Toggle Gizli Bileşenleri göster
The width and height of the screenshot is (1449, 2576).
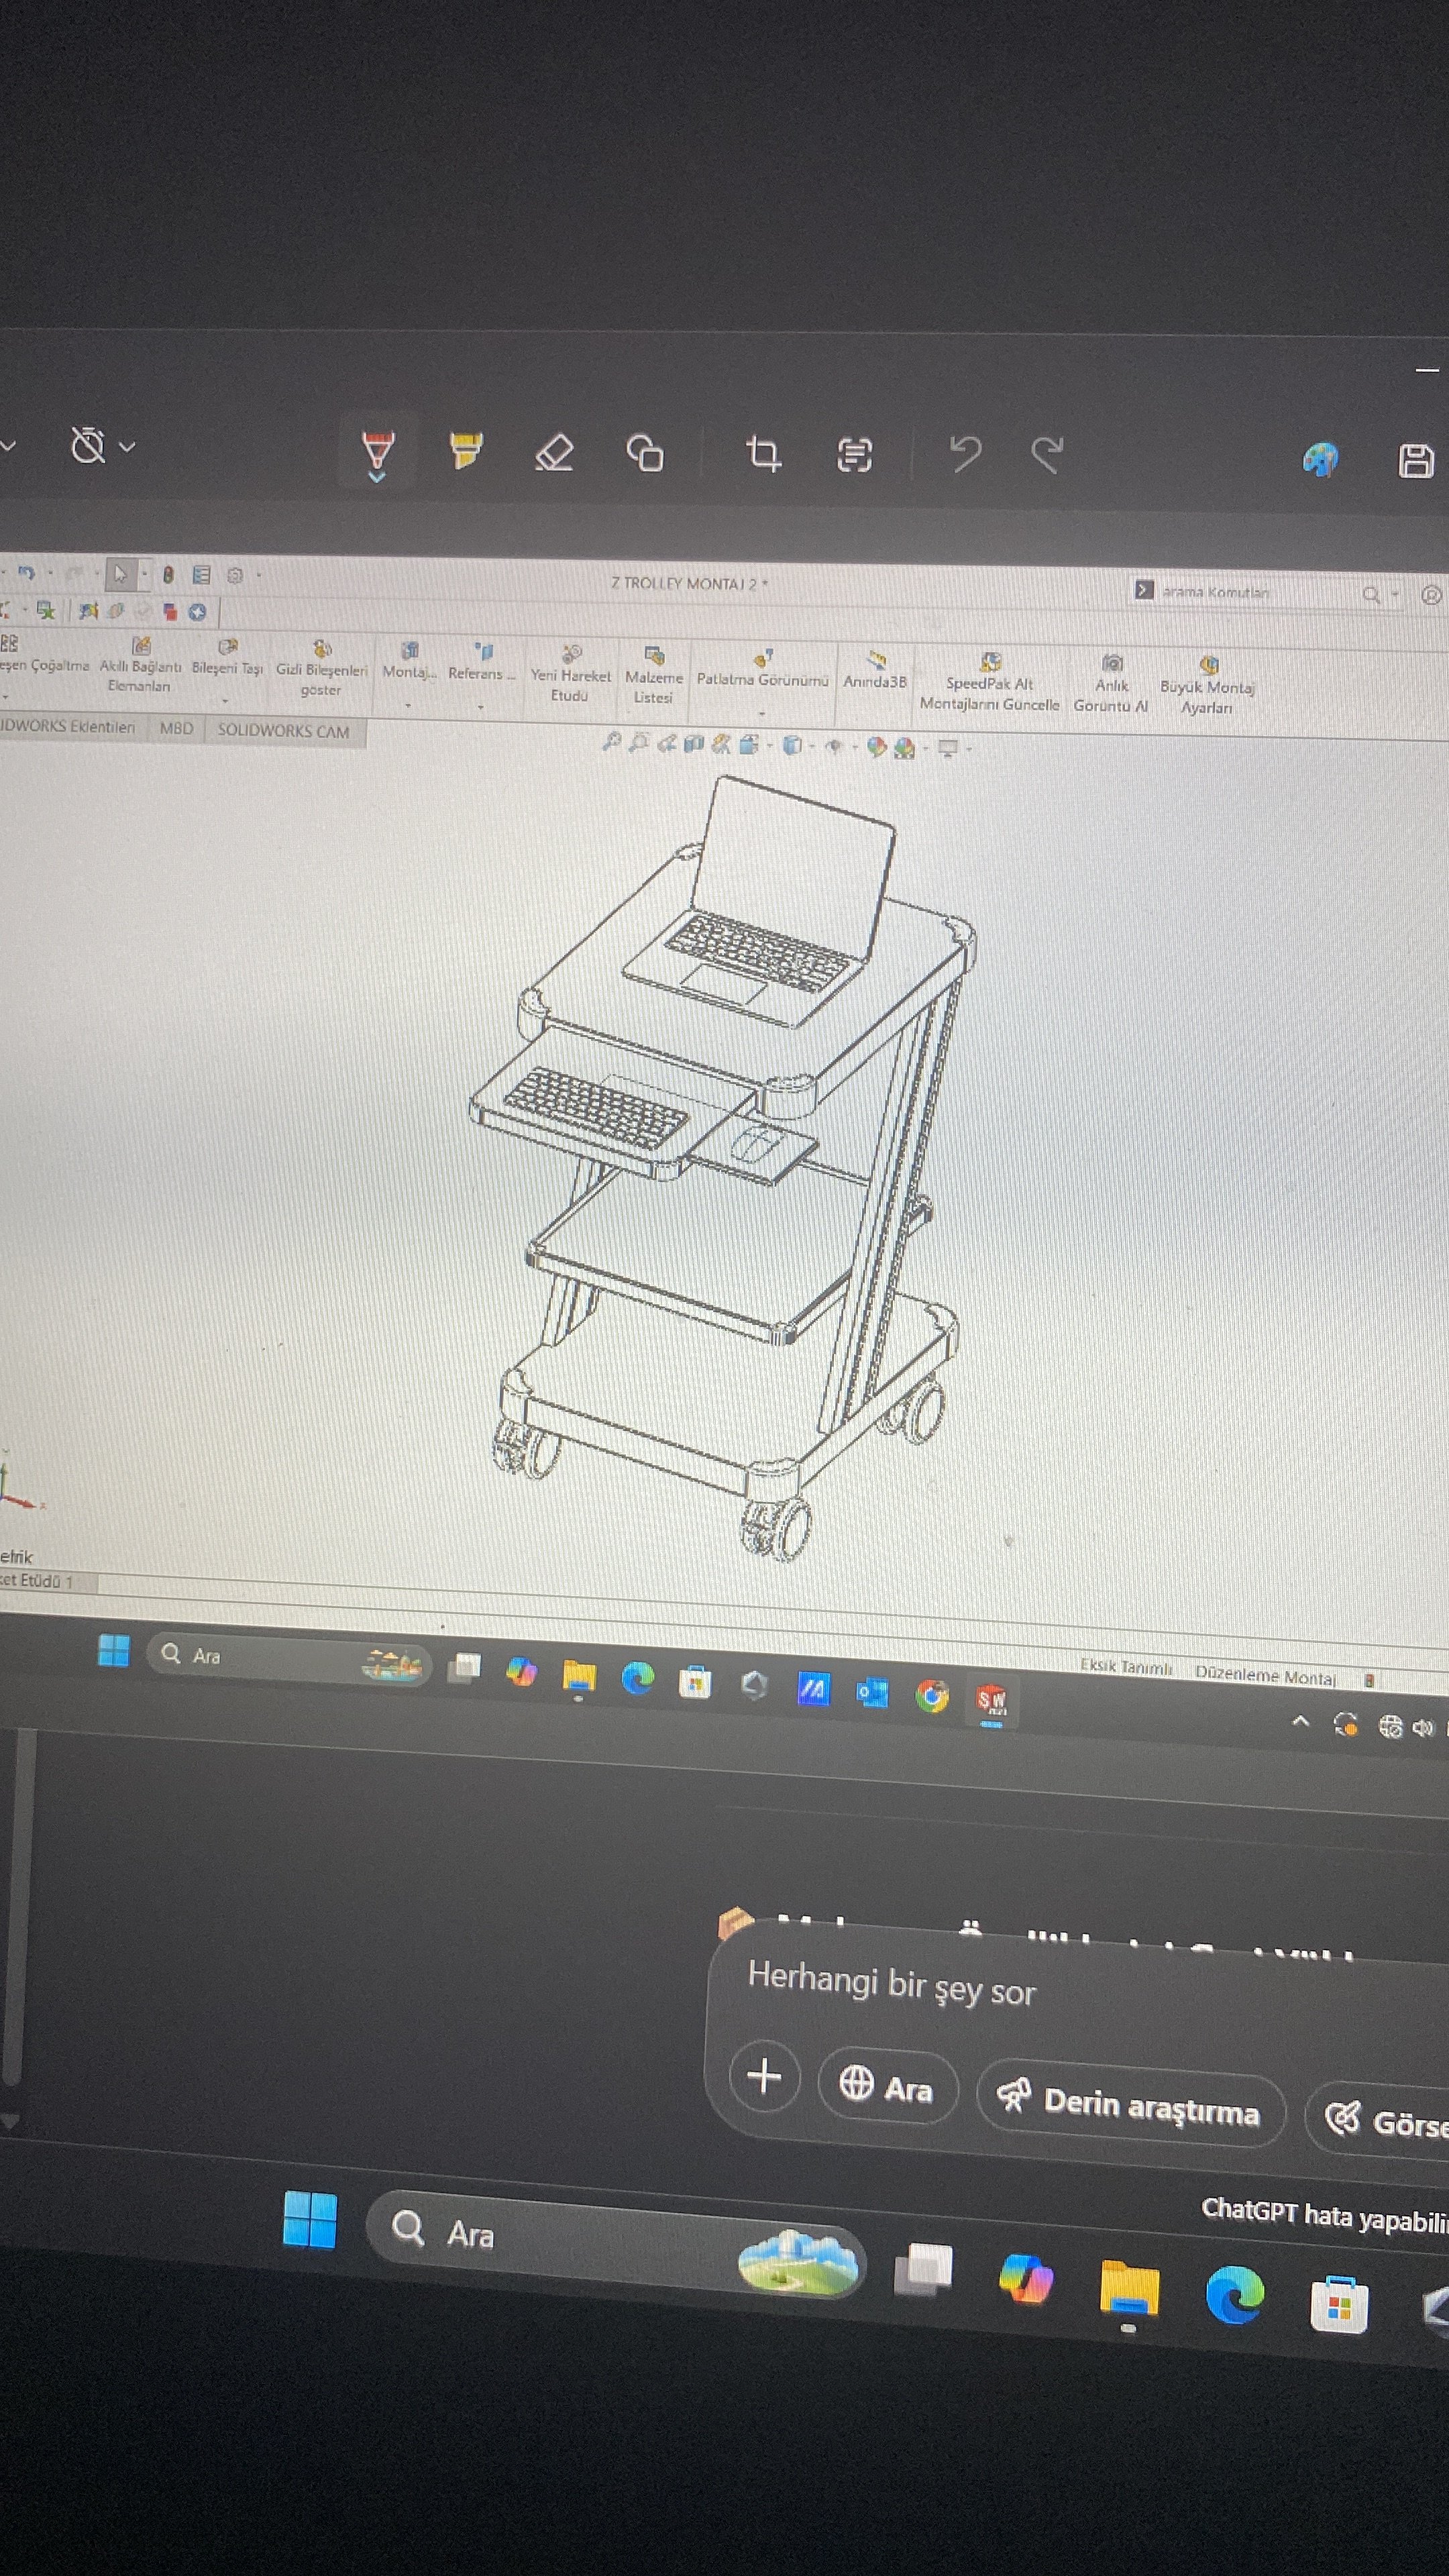click(x=321, y=667)
